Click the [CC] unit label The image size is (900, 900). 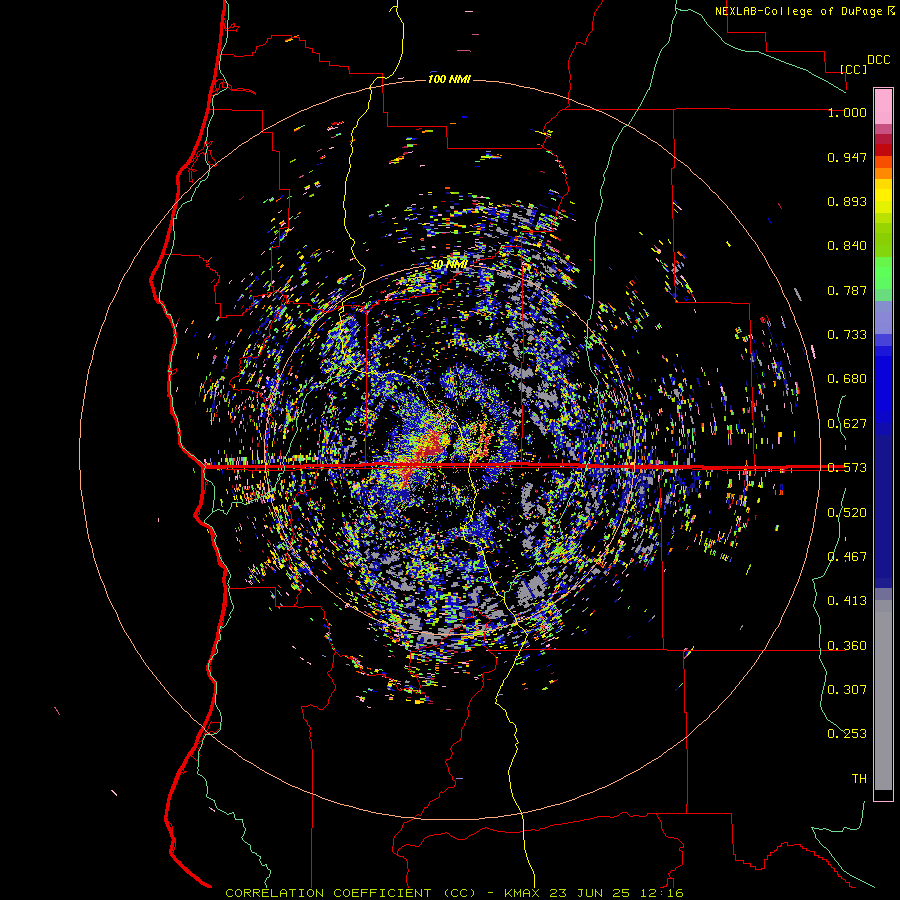click(x=853, y=69)
